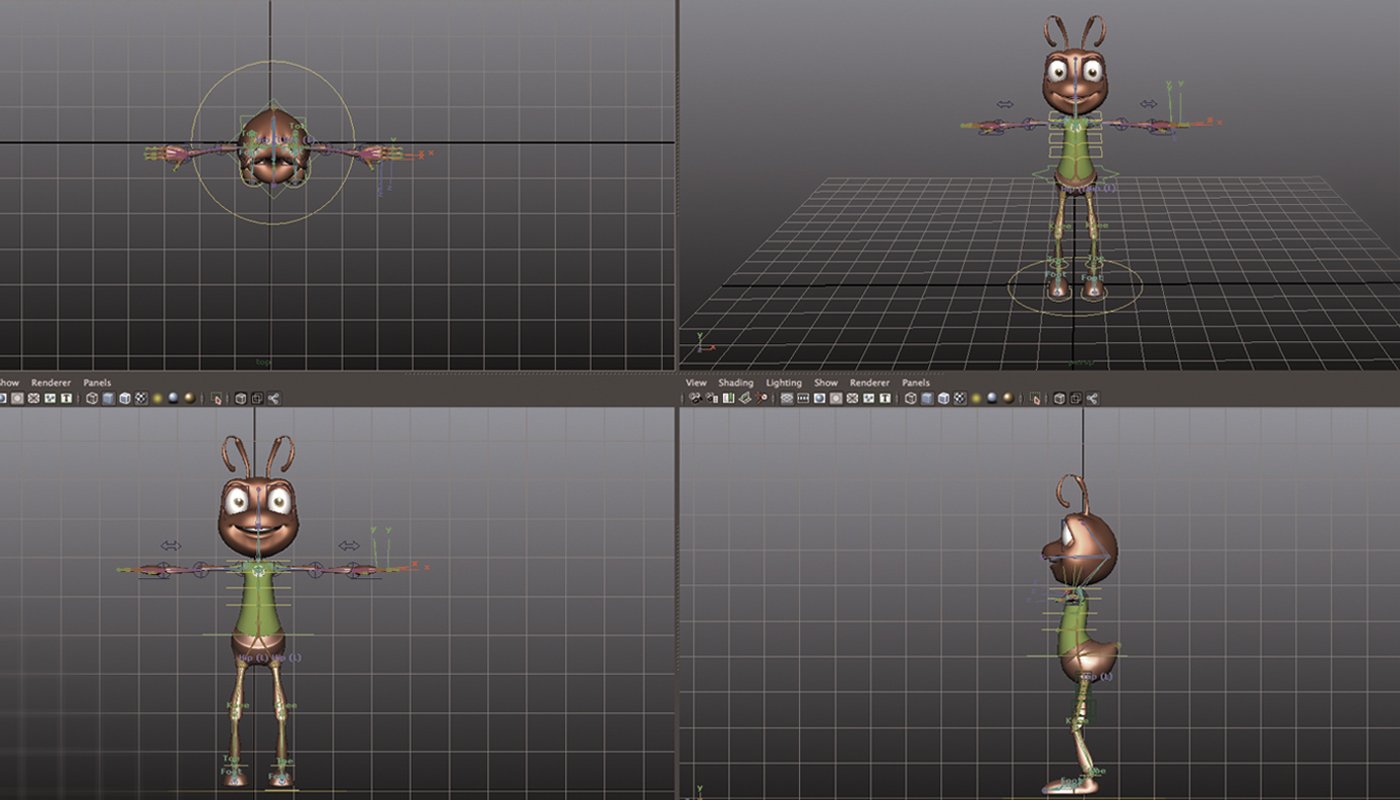Click the textured checker icon in side view toolbar
The image size is (1400, 800).
(x=960, y=398)
